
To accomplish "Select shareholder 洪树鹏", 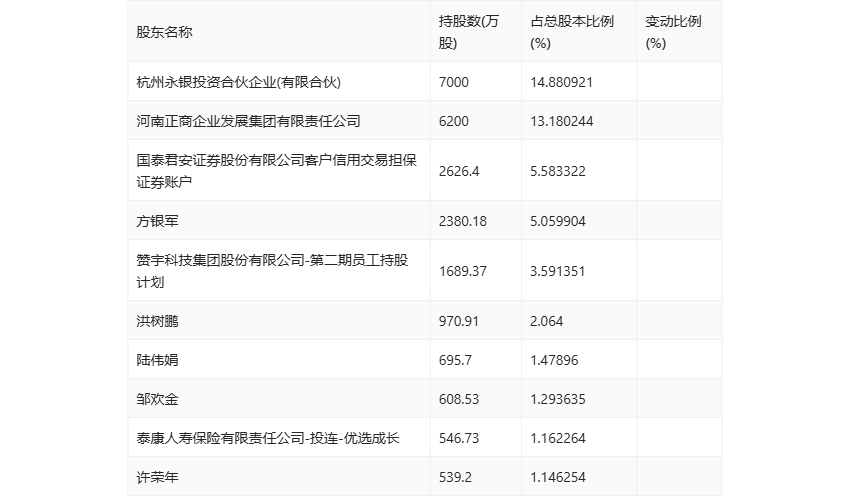I will click(157, 321).
